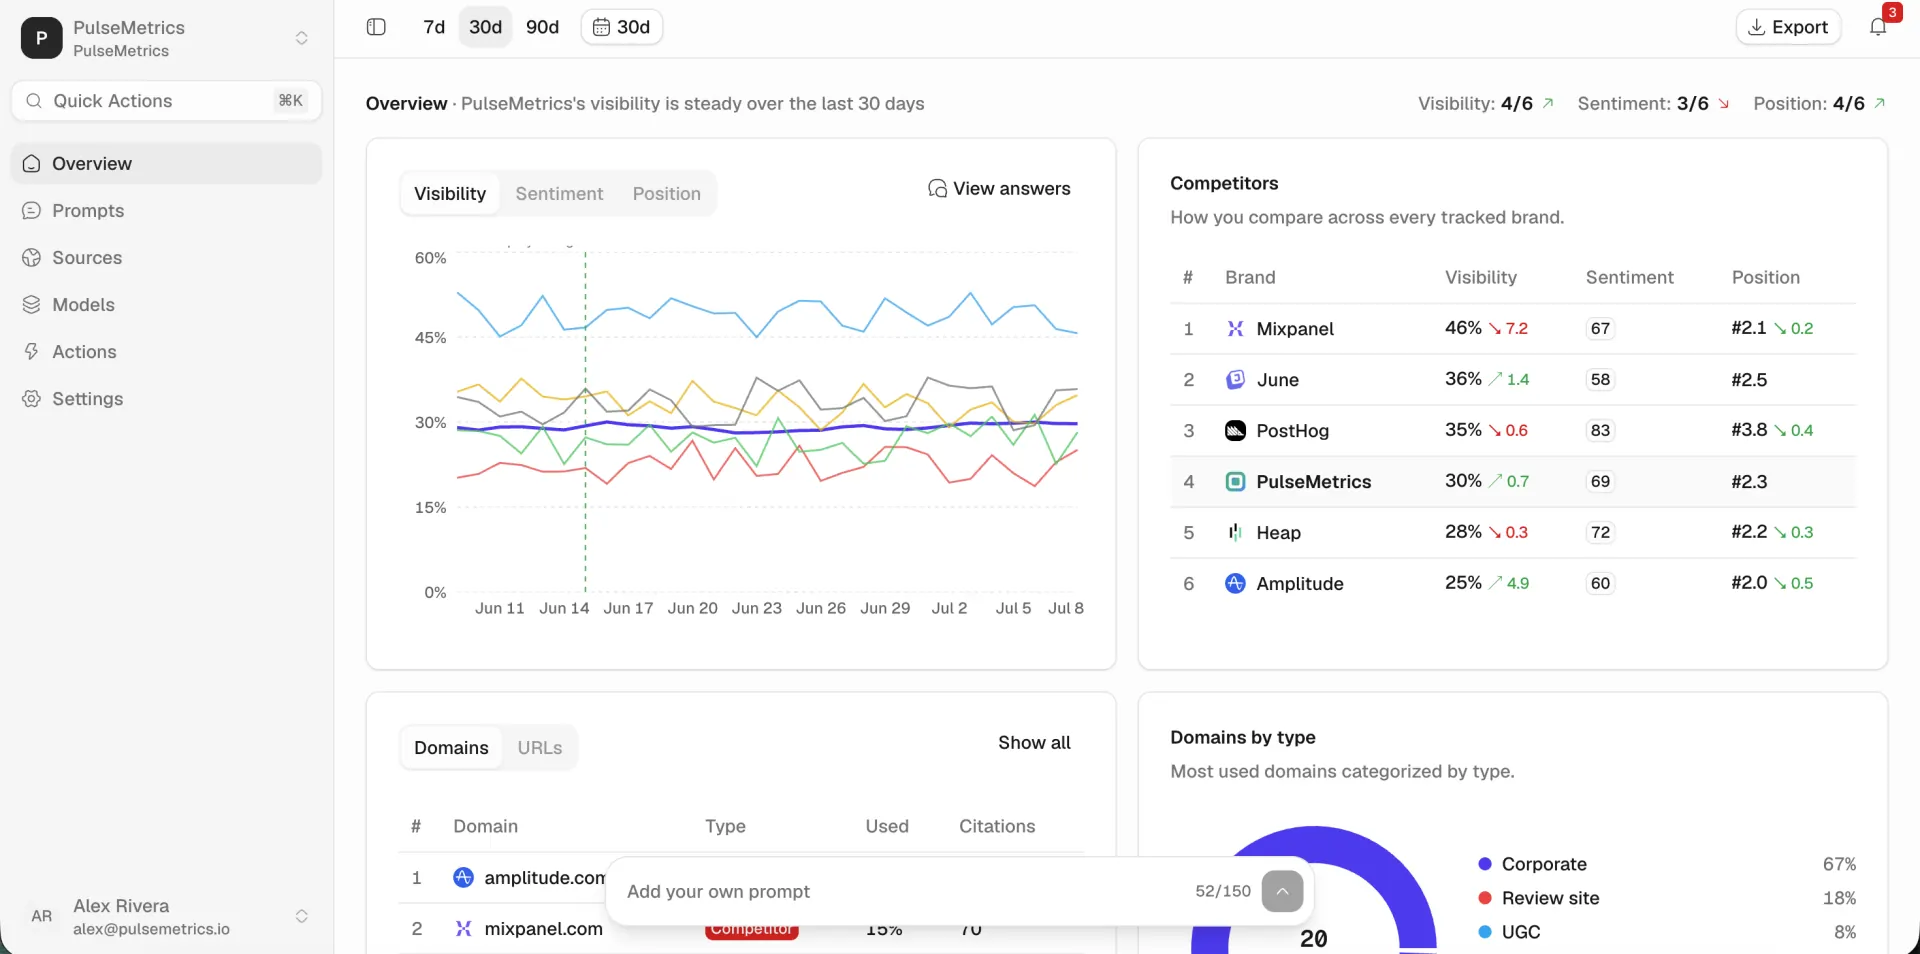Expand the PulseMetrics workspace switcher
The image size is (1920, 954).
click(301, 38)
